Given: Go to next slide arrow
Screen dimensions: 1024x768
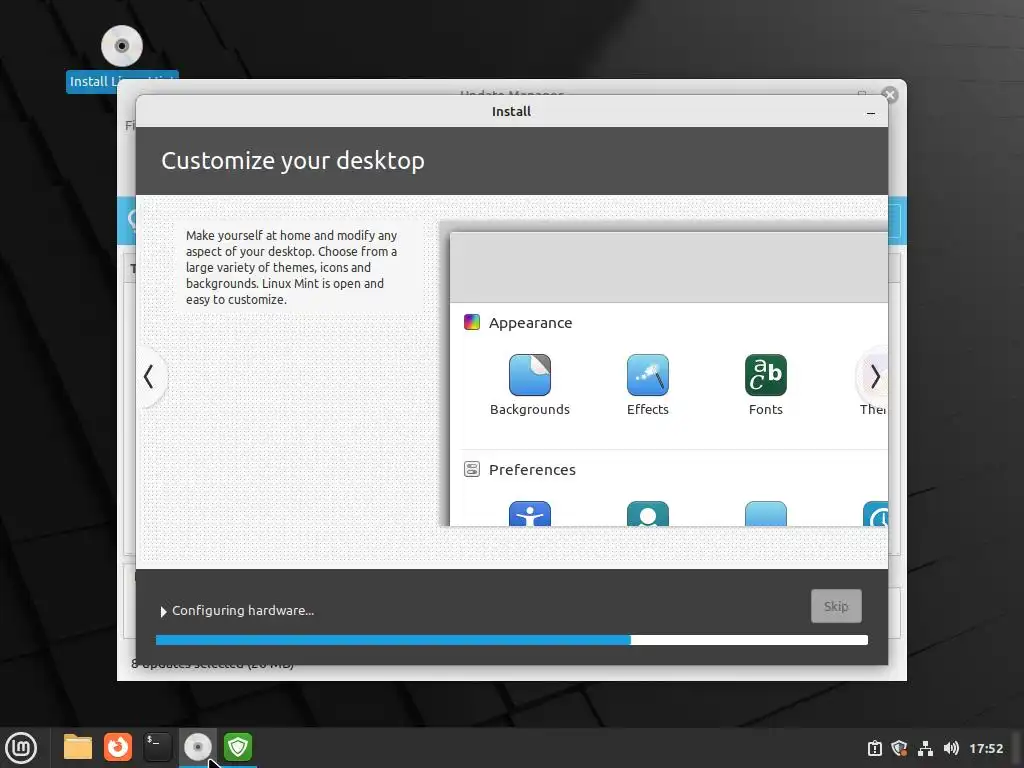Looking at the screenshot, I should [875, 377].
